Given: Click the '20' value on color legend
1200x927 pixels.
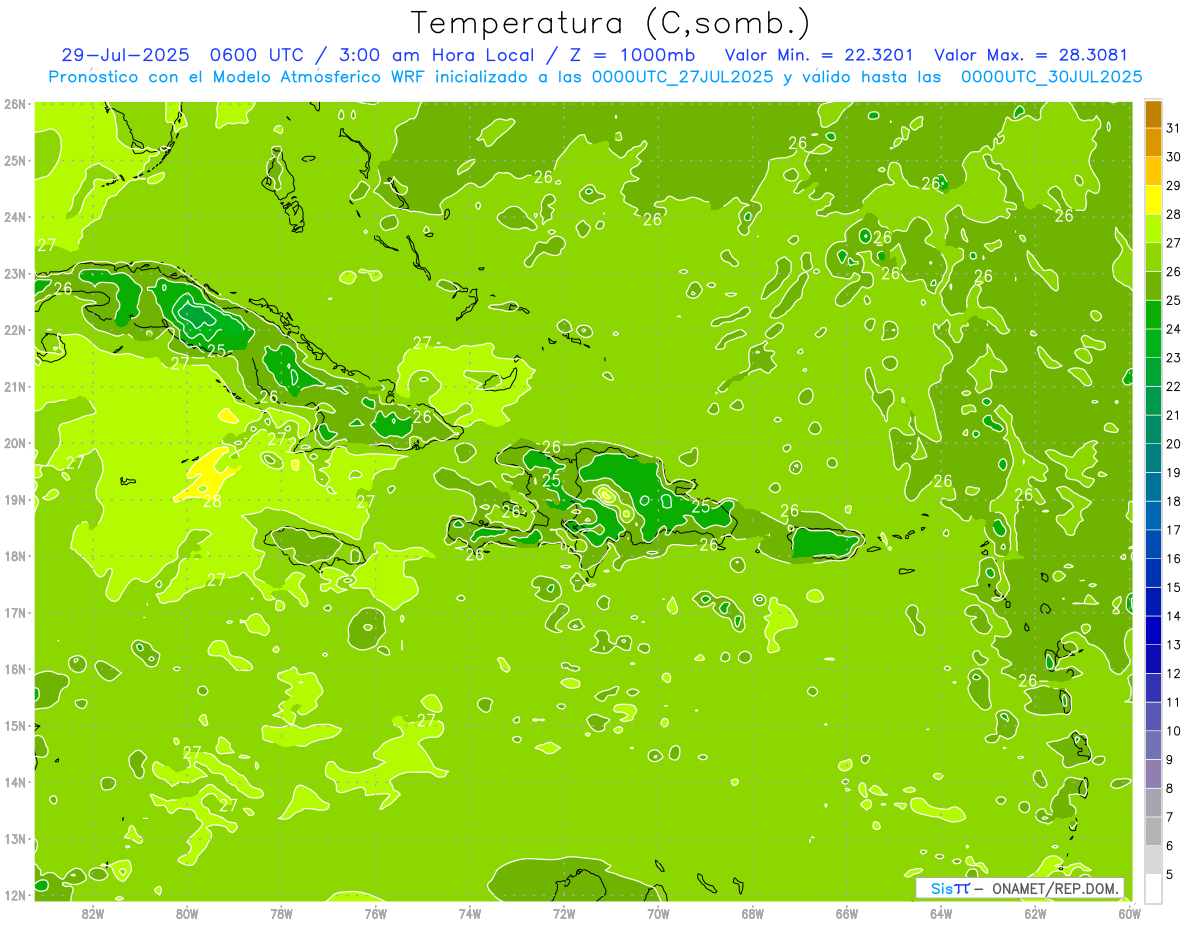Looking at the screenshot, I should pyautogui.click(x=1174, y=444).
